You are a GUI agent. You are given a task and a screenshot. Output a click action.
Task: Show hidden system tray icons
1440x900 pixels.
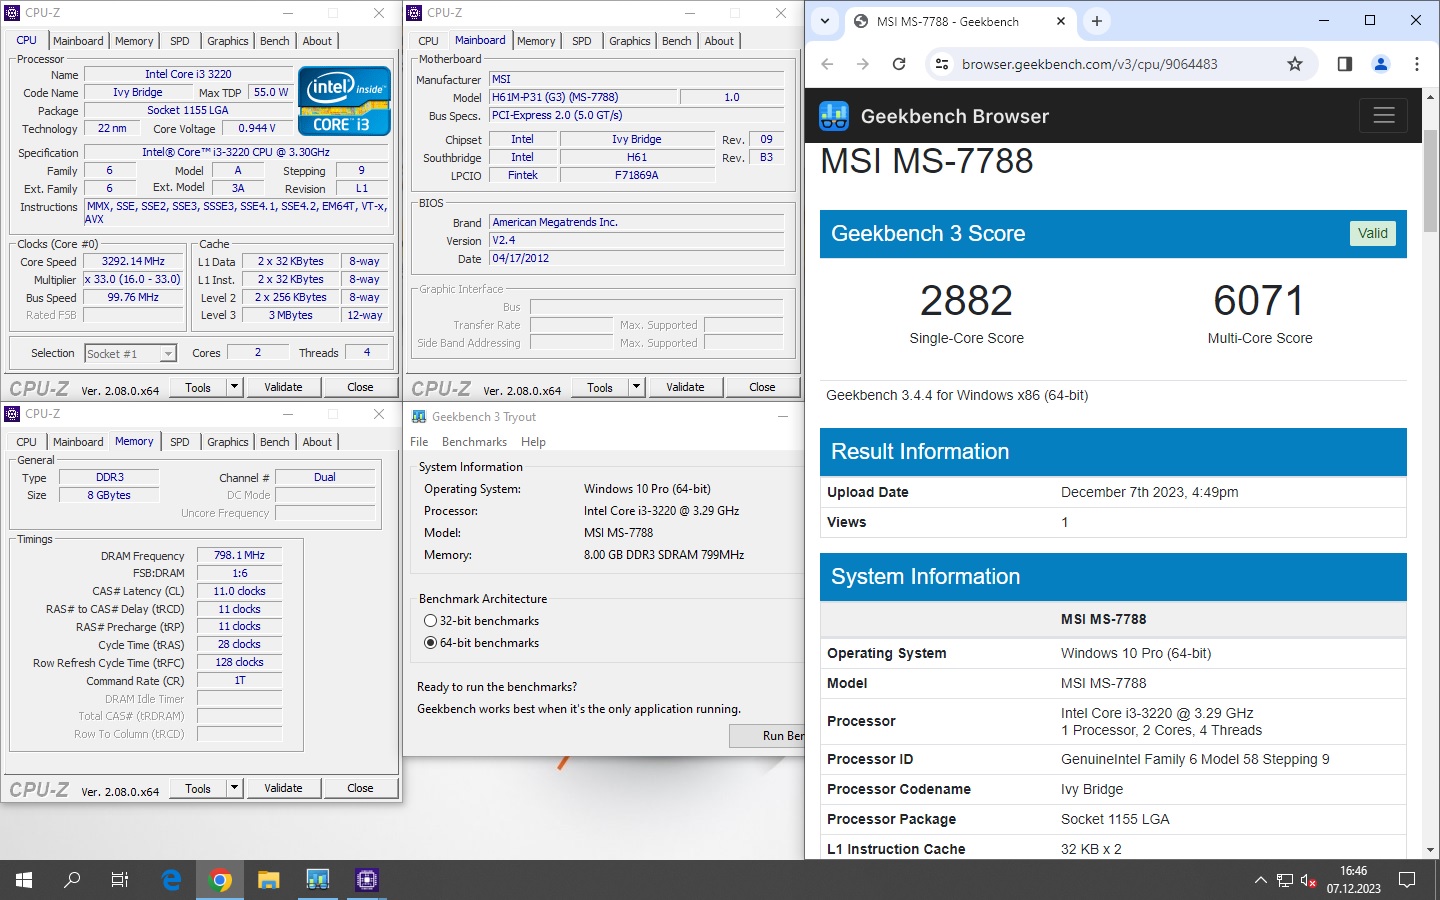[x=1260, y=880]
